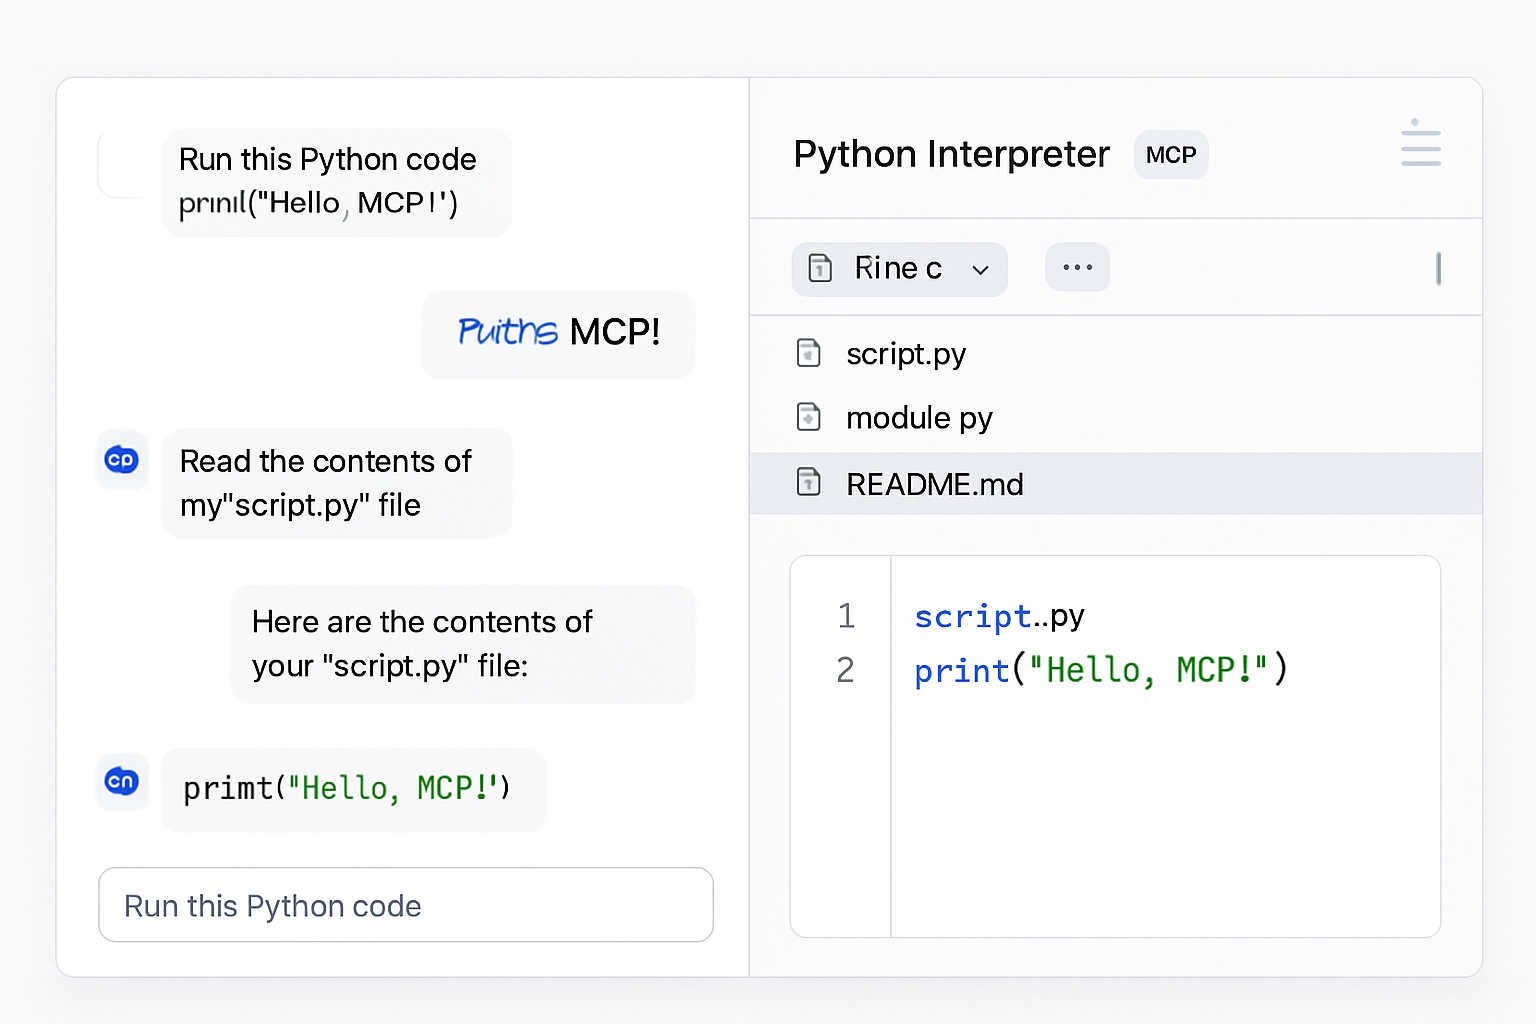Click the vertical scrollbar handle in the toolbar row
1536x1024 pixels.
pos(1438,269)
